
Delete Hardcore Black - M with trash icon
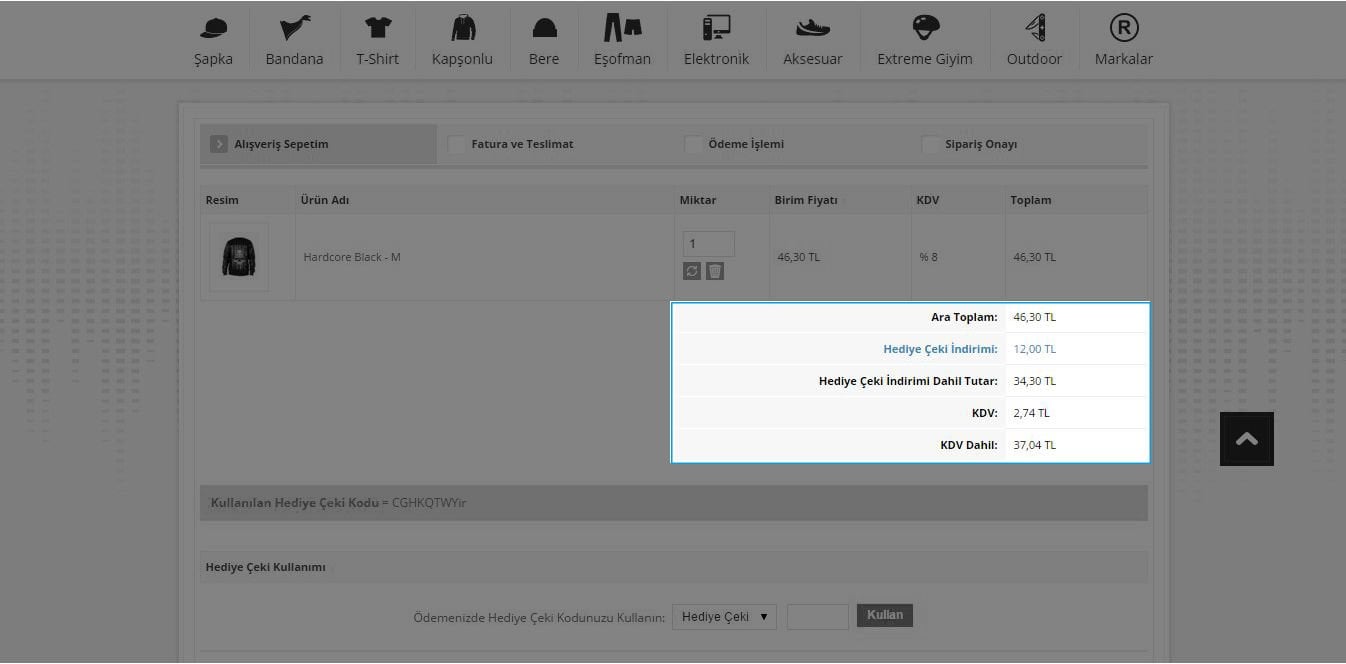pos(715,271)
